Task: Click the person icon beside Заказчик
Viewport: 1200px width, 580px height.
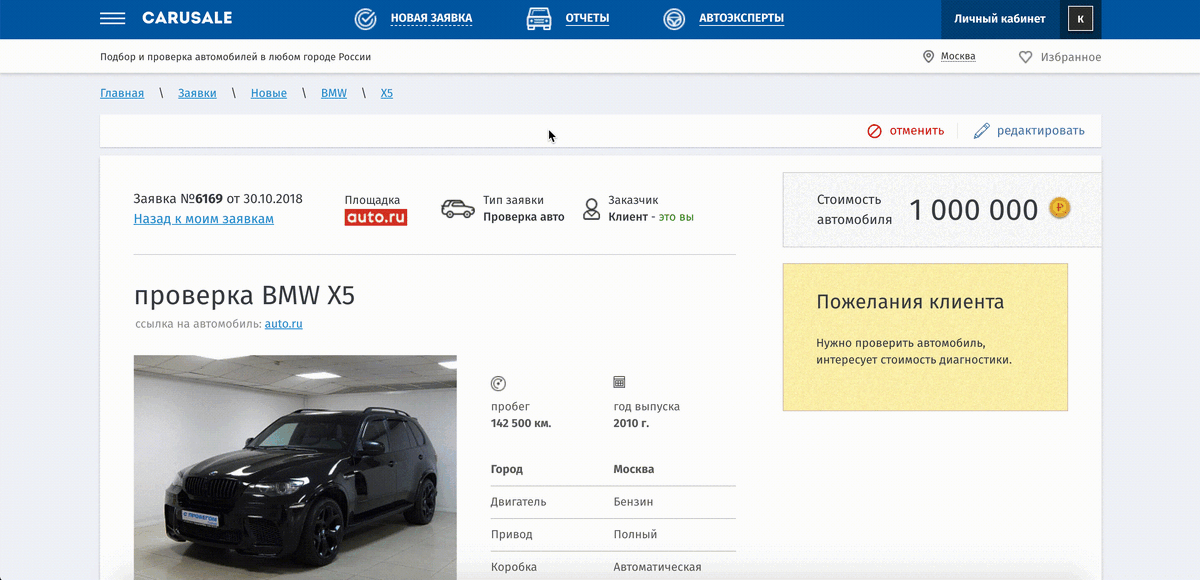Action: 592,209
